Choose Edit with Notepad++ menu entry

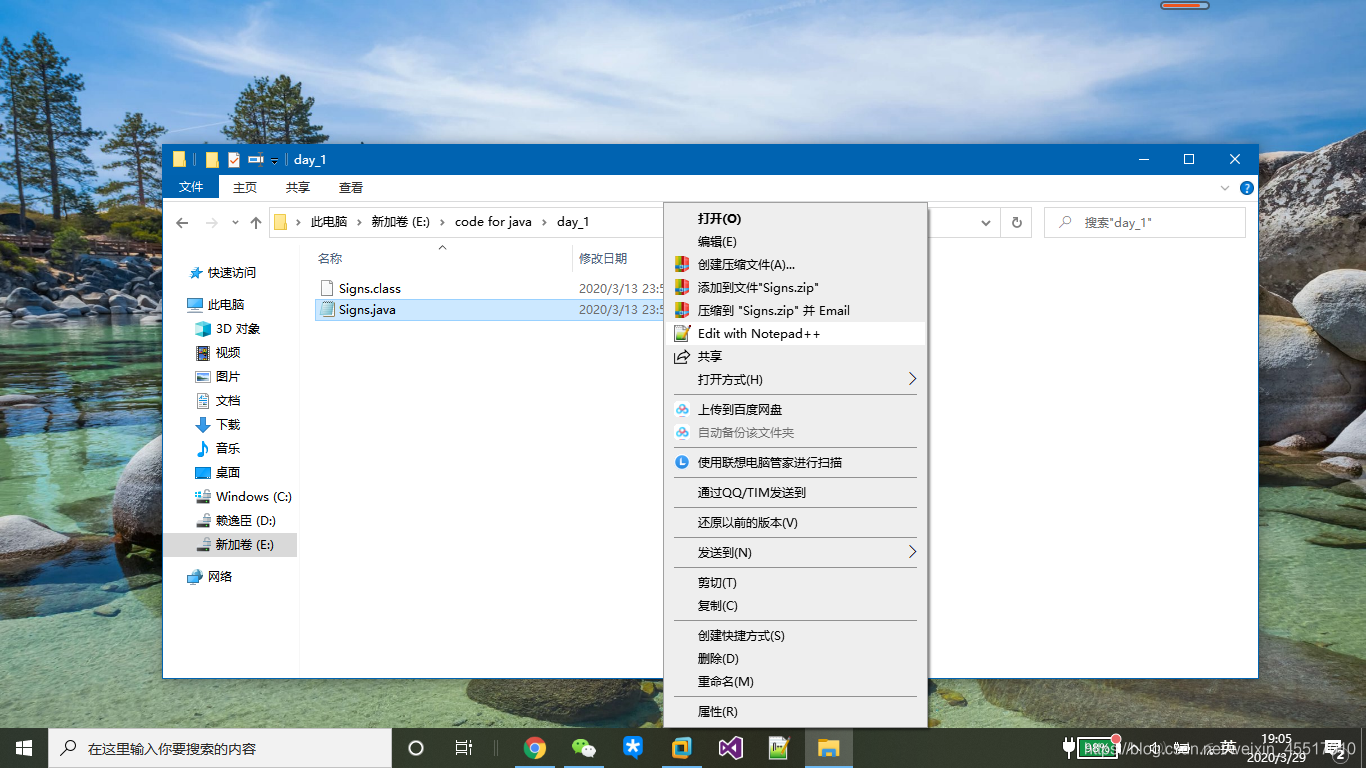(x=796, y=333)
